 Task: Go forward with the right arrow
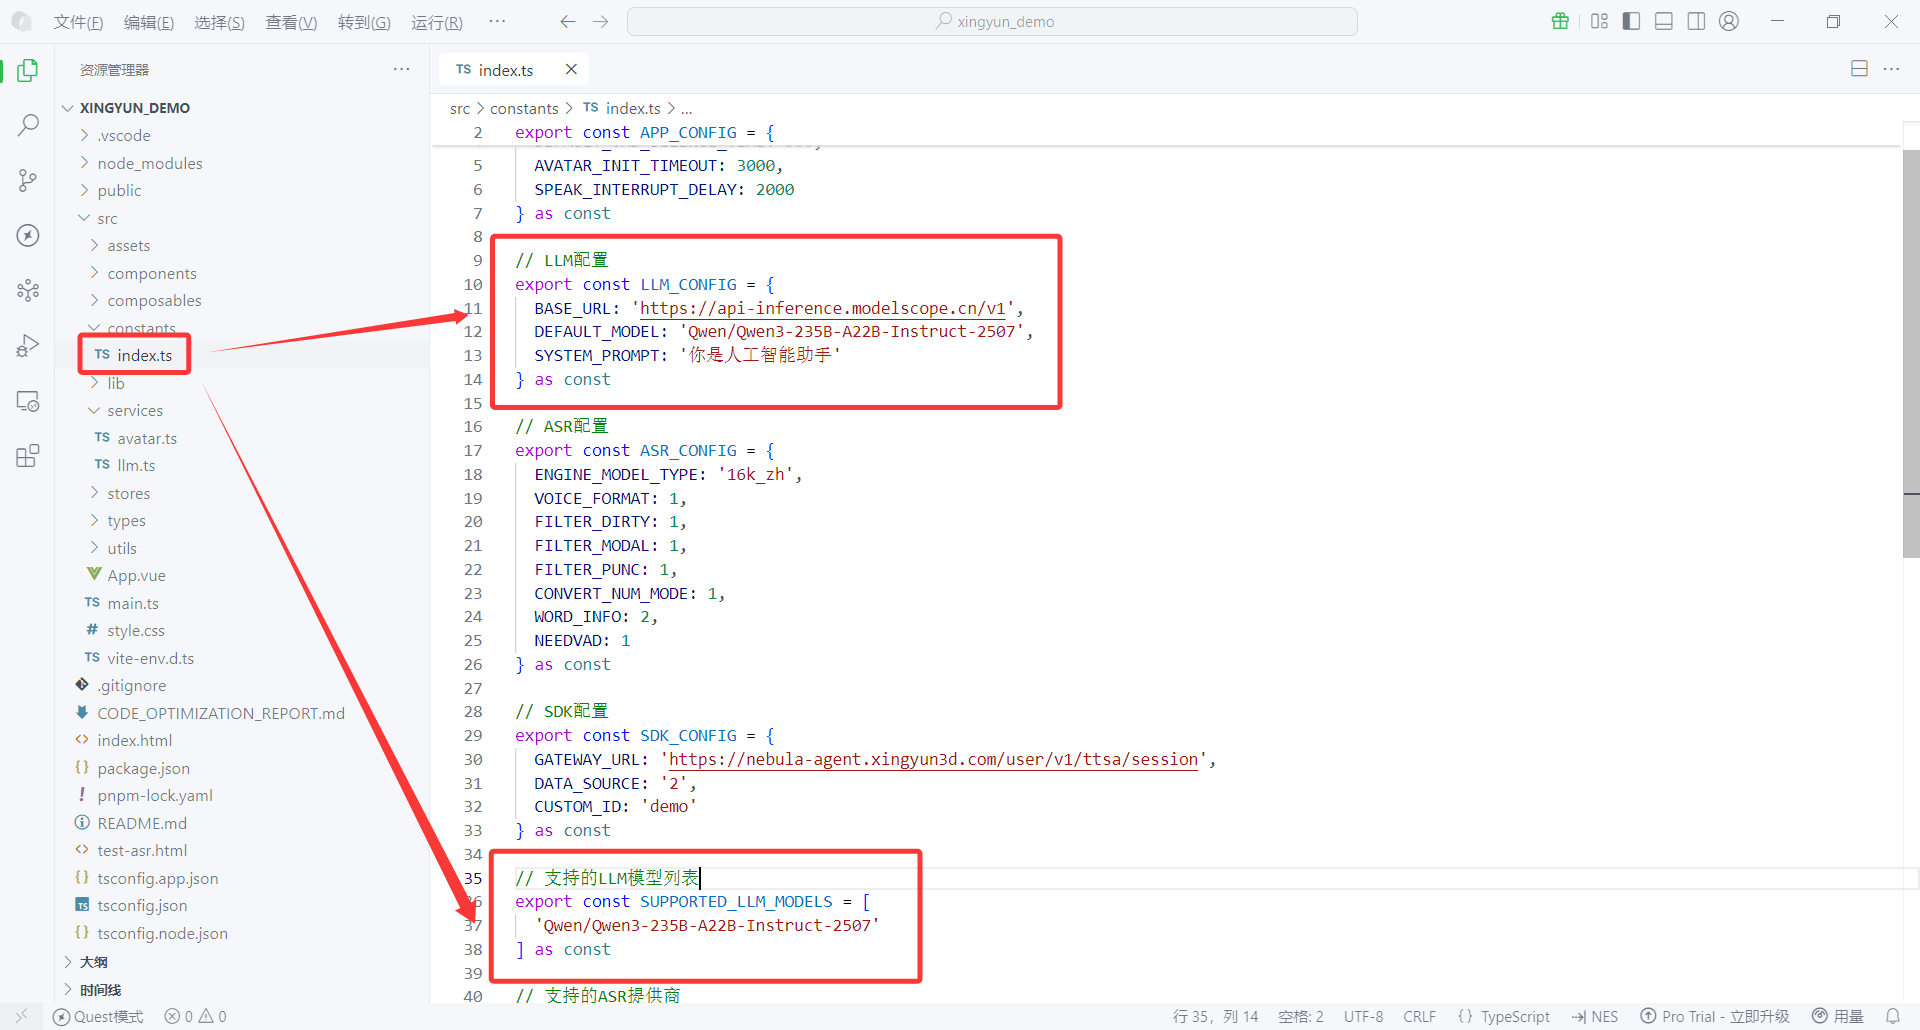click(601, 21)
